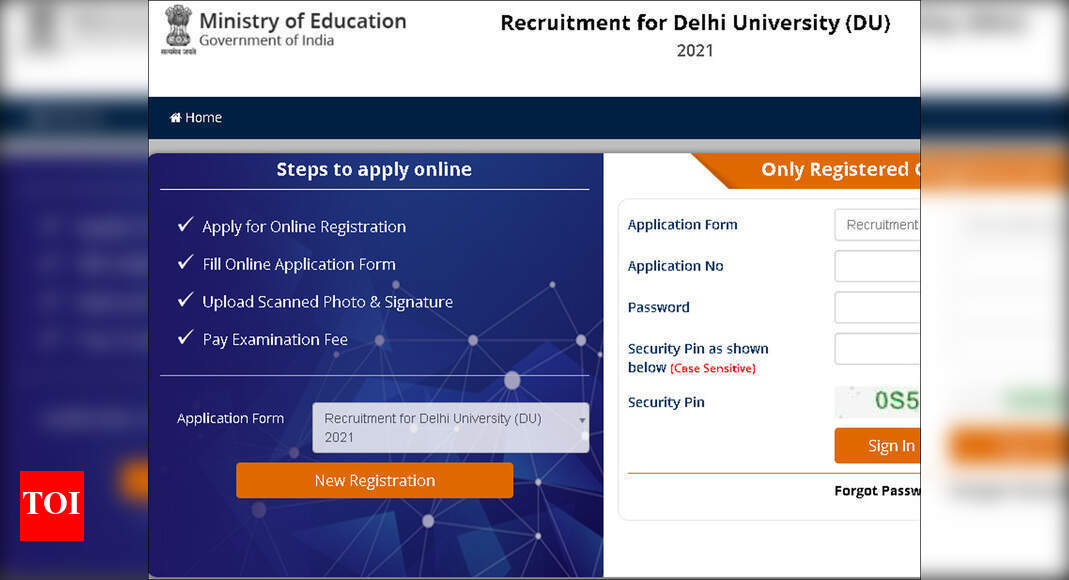1069x580 pixels.
Task: Click the TOI logo
Action: pyautogui.click(x=51, y=506)
